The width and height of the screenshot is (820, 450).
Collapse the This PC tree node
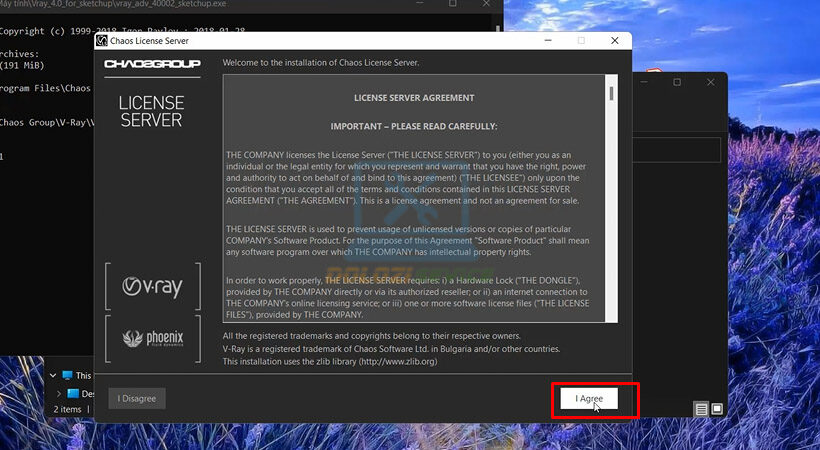pyautogui.click(x=52, y=376)
